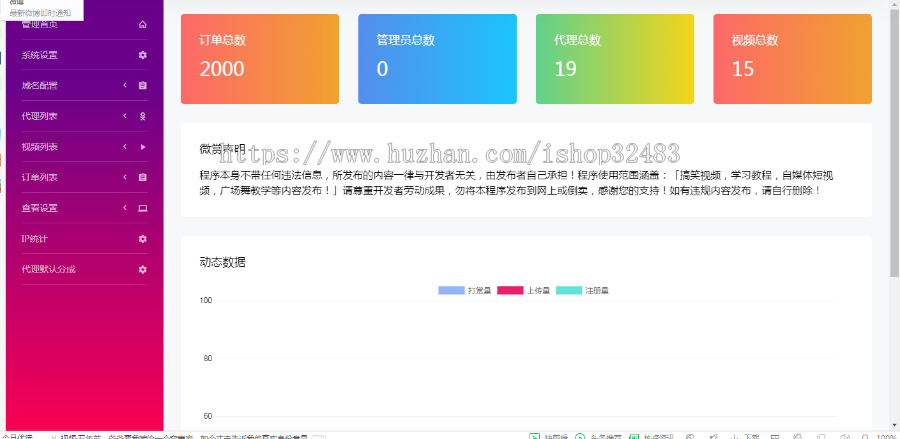Viewport: 900px width, 439px height.
Task: Click the play icon beside 视频列表
Action: click(x=142, y=147)
